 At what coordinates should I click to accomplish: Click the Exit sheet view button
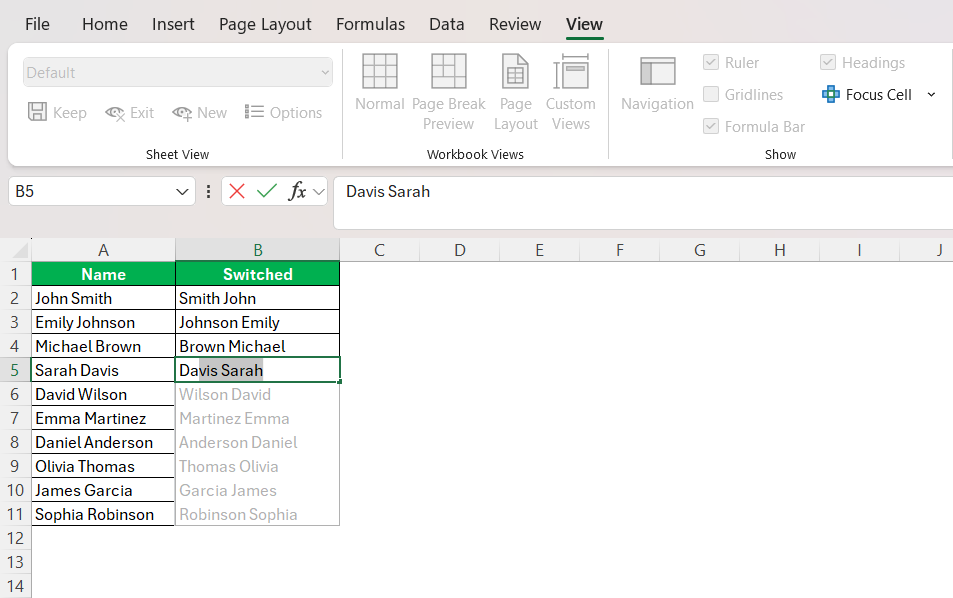pos(129,112)
